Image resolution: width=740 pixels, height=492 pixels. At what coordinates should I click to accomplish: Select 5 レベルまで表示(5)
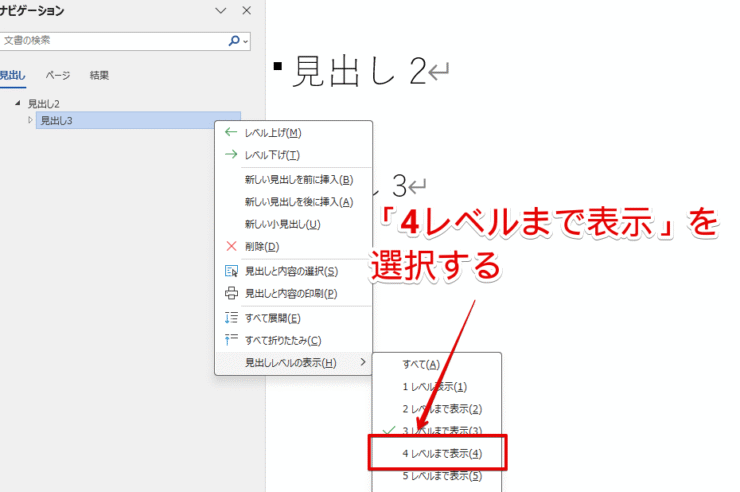pyautogui.click(x=437, y=476)
